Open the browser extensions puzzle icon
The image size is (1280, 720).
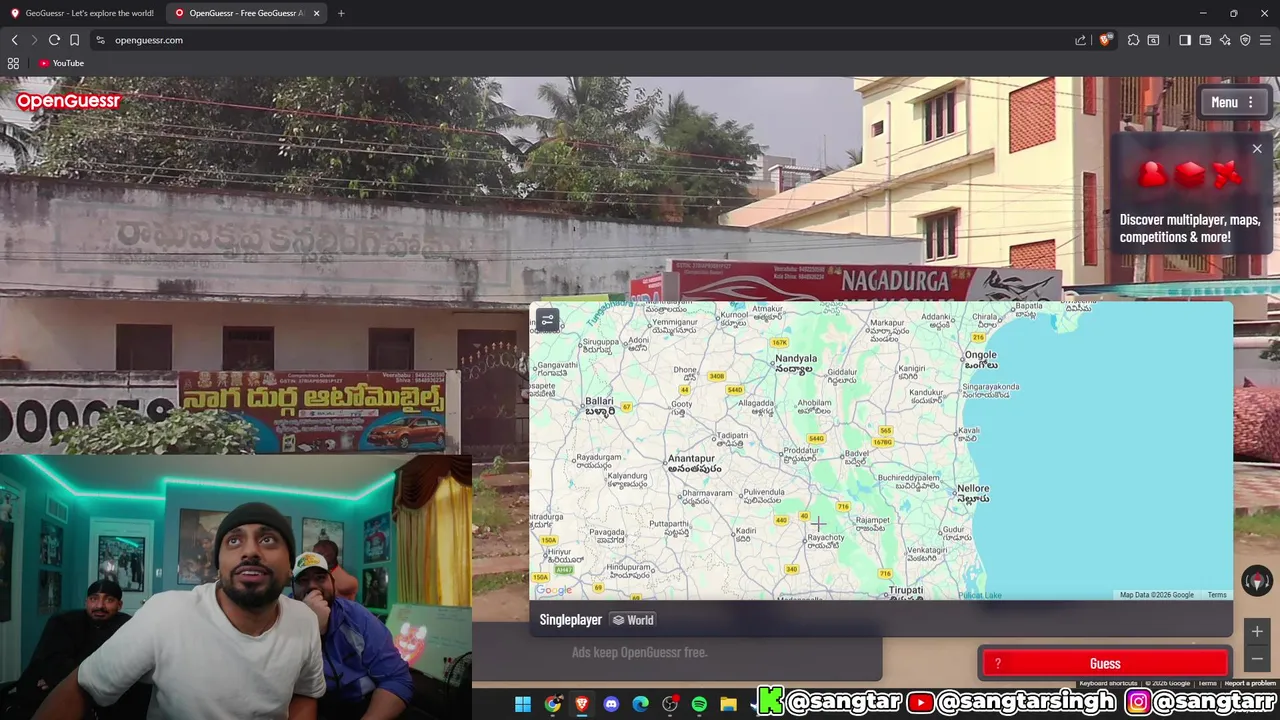(1133, 40)
